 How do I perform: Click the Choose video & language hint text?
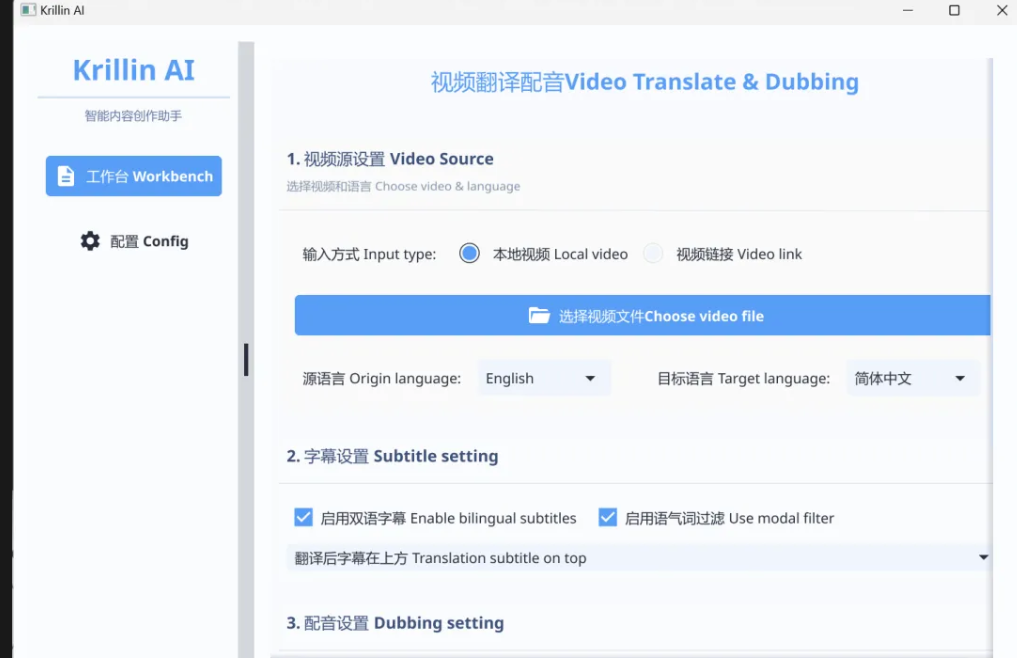[x=403, y=186]
